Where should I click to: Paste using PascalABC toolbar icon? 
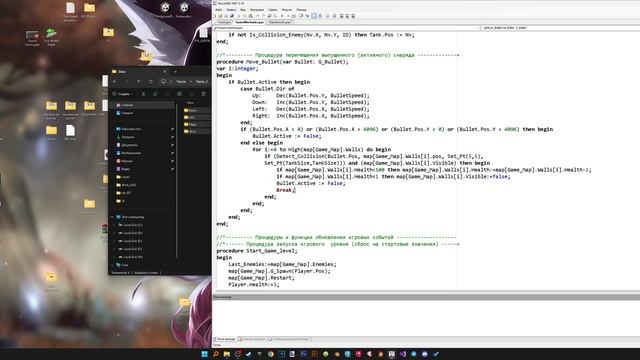(250, 16)
